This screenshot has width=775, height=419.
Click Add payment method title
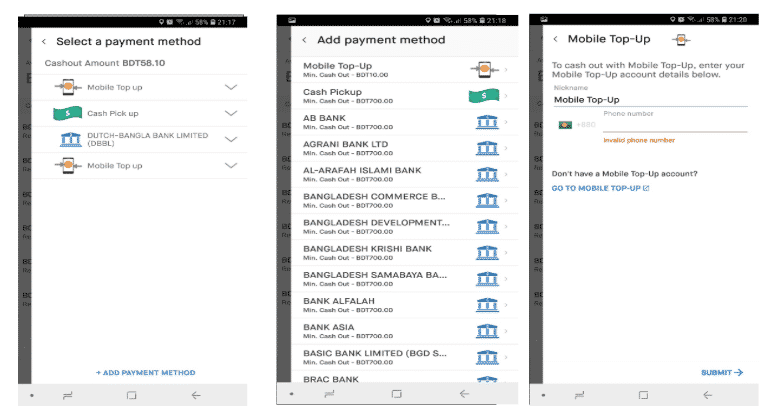click(x=381, y=40)
